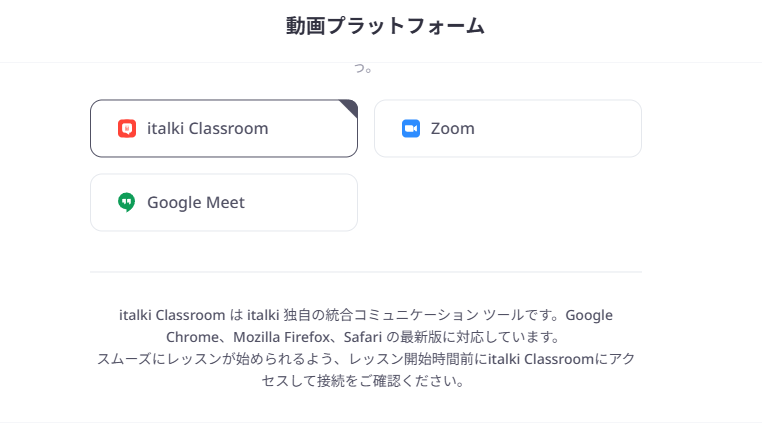Click the "Safari" word in the description
This screenshot has width=762, height=441.
(x=363, y=337)
